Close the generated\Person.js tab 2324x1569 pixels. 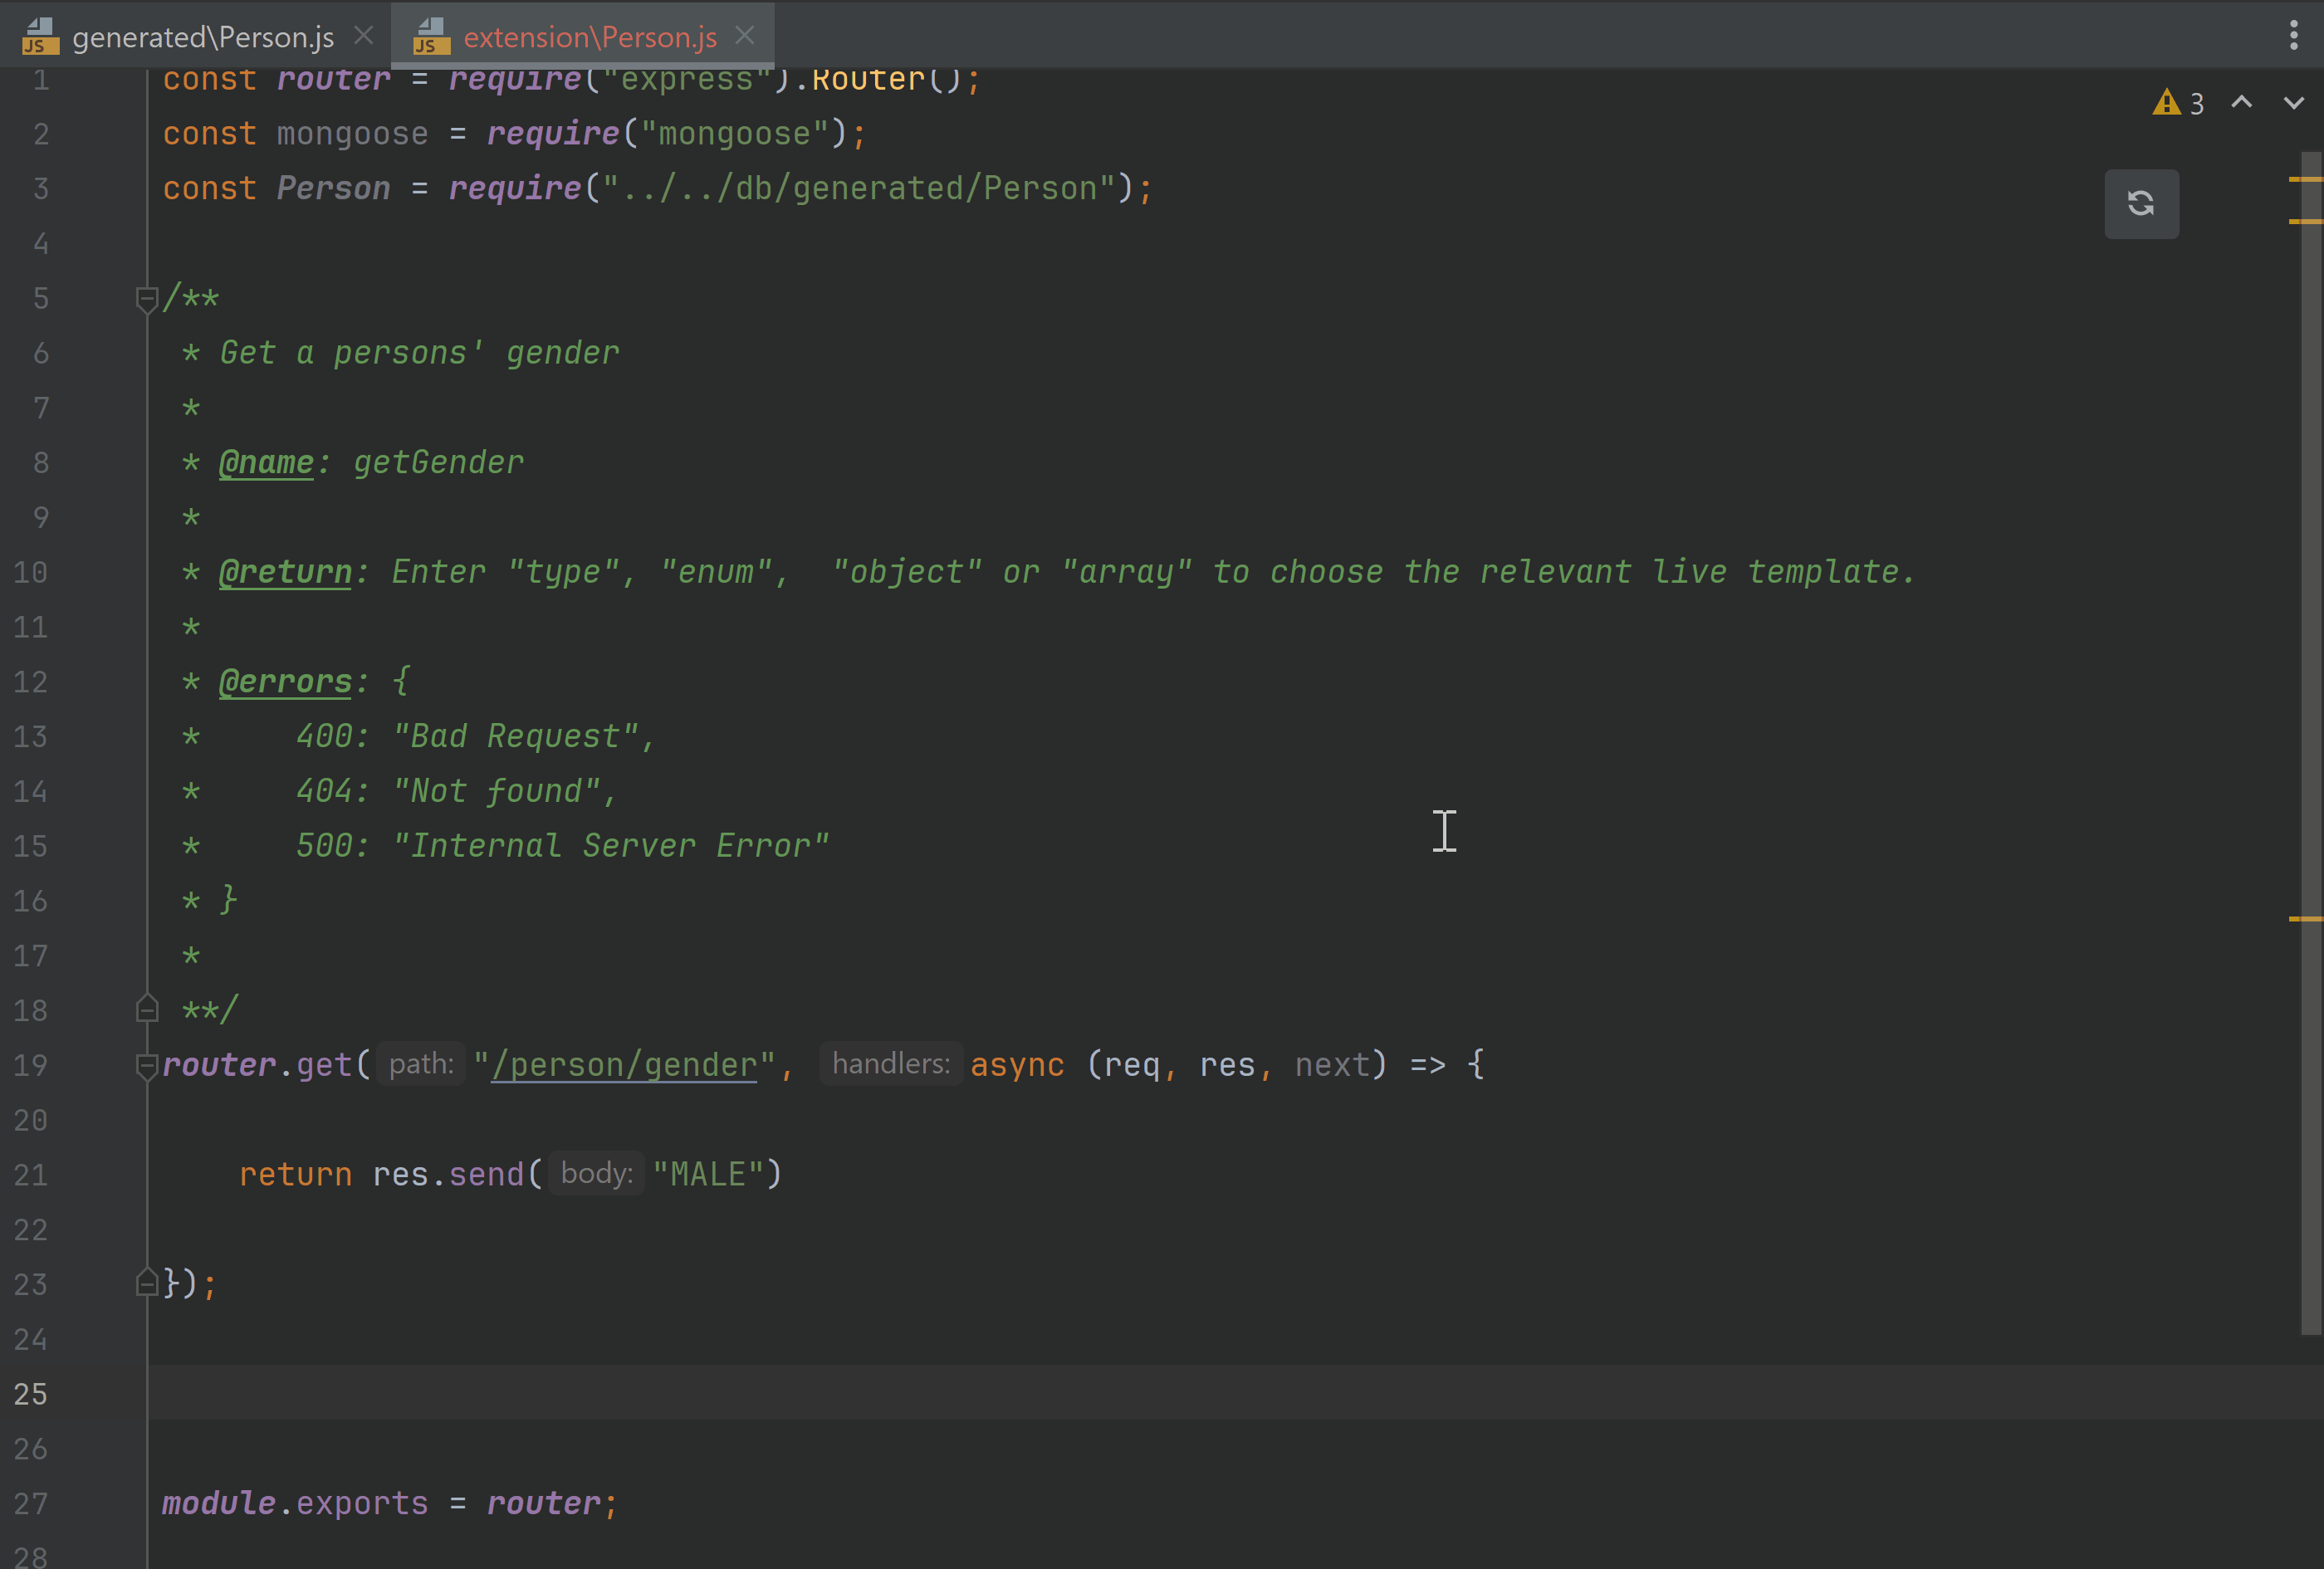coord(364,36)
